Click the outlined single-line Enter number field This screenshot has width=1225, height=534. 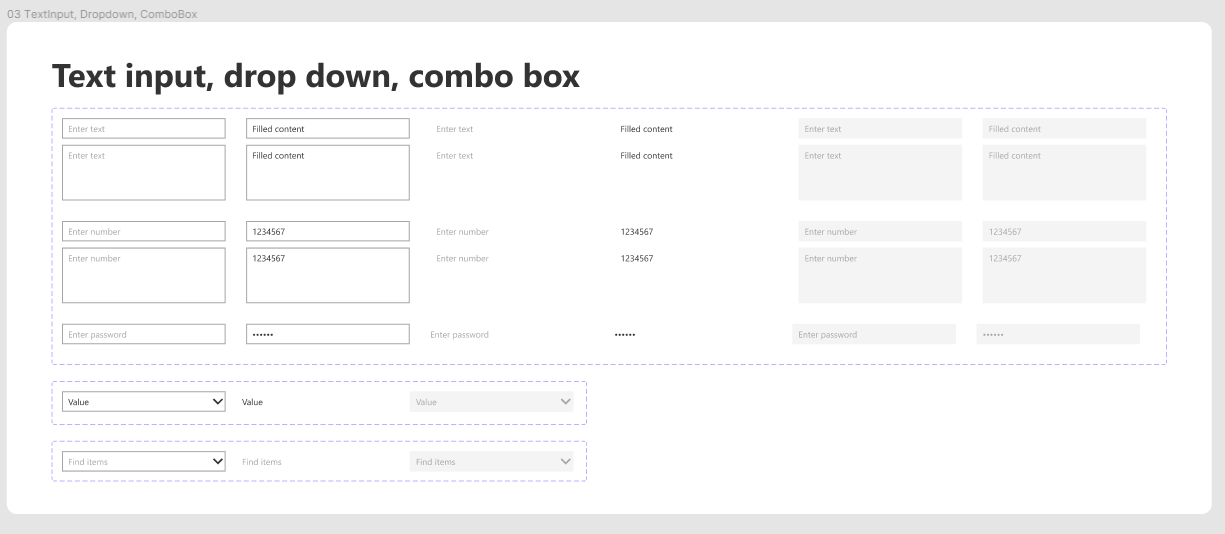(144, 232)
